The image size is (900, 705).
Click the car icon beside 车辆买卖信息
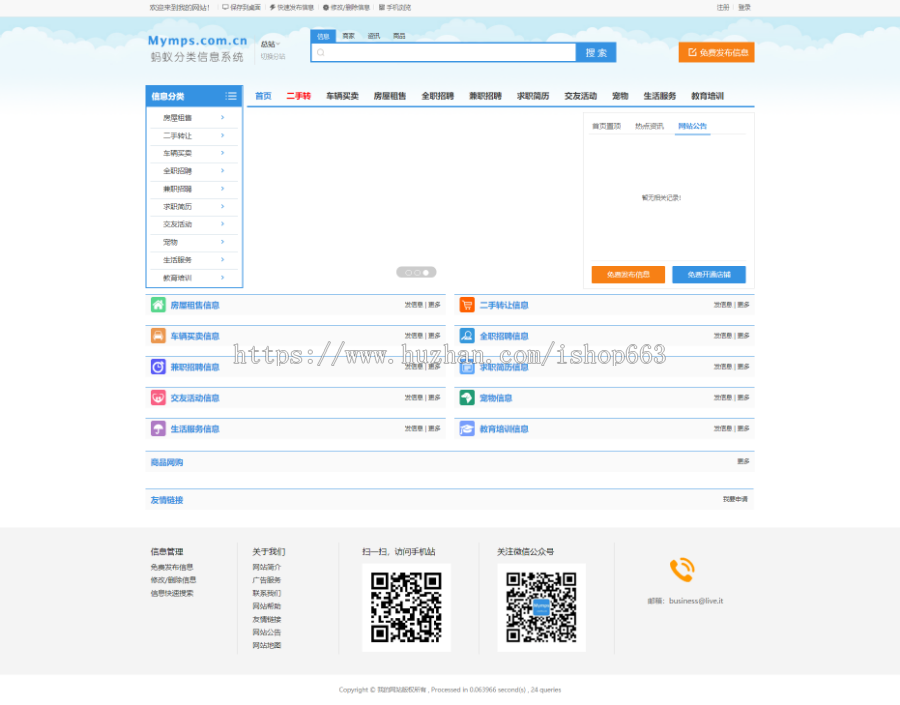point(158,336)
